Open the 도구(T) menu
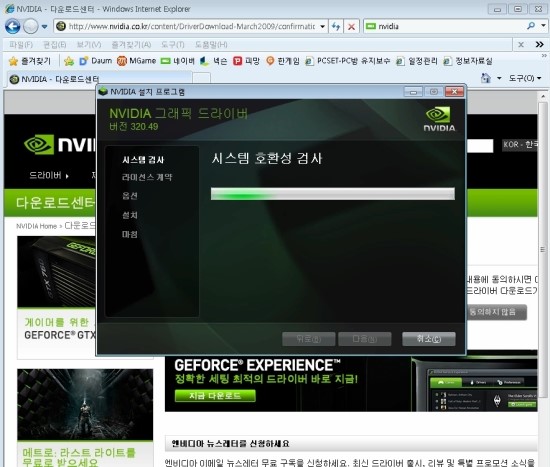 click(173, 45)
